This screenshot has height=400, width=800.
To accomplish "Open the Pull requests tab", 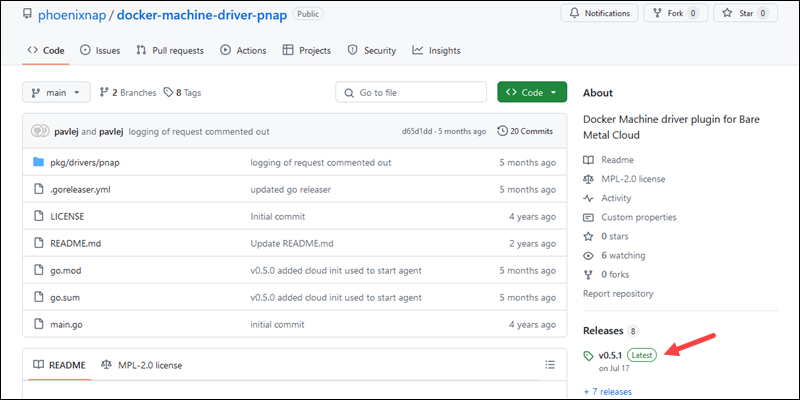I will (x=170, y=51).
